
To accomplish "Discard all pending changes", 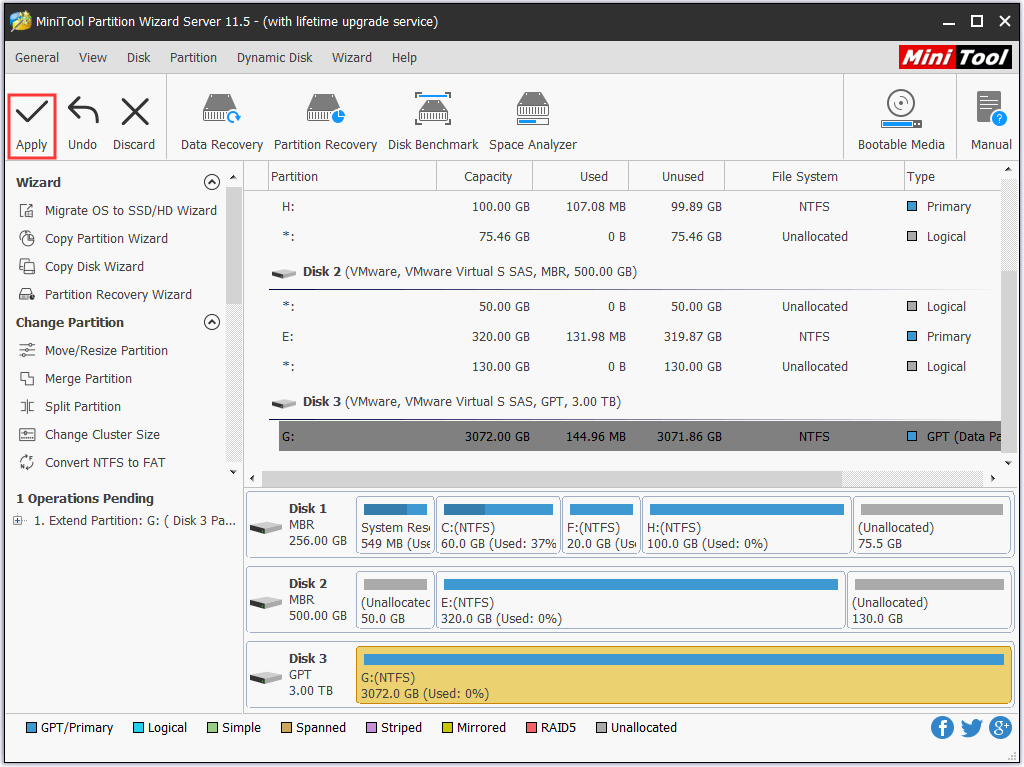I will 134,125.
